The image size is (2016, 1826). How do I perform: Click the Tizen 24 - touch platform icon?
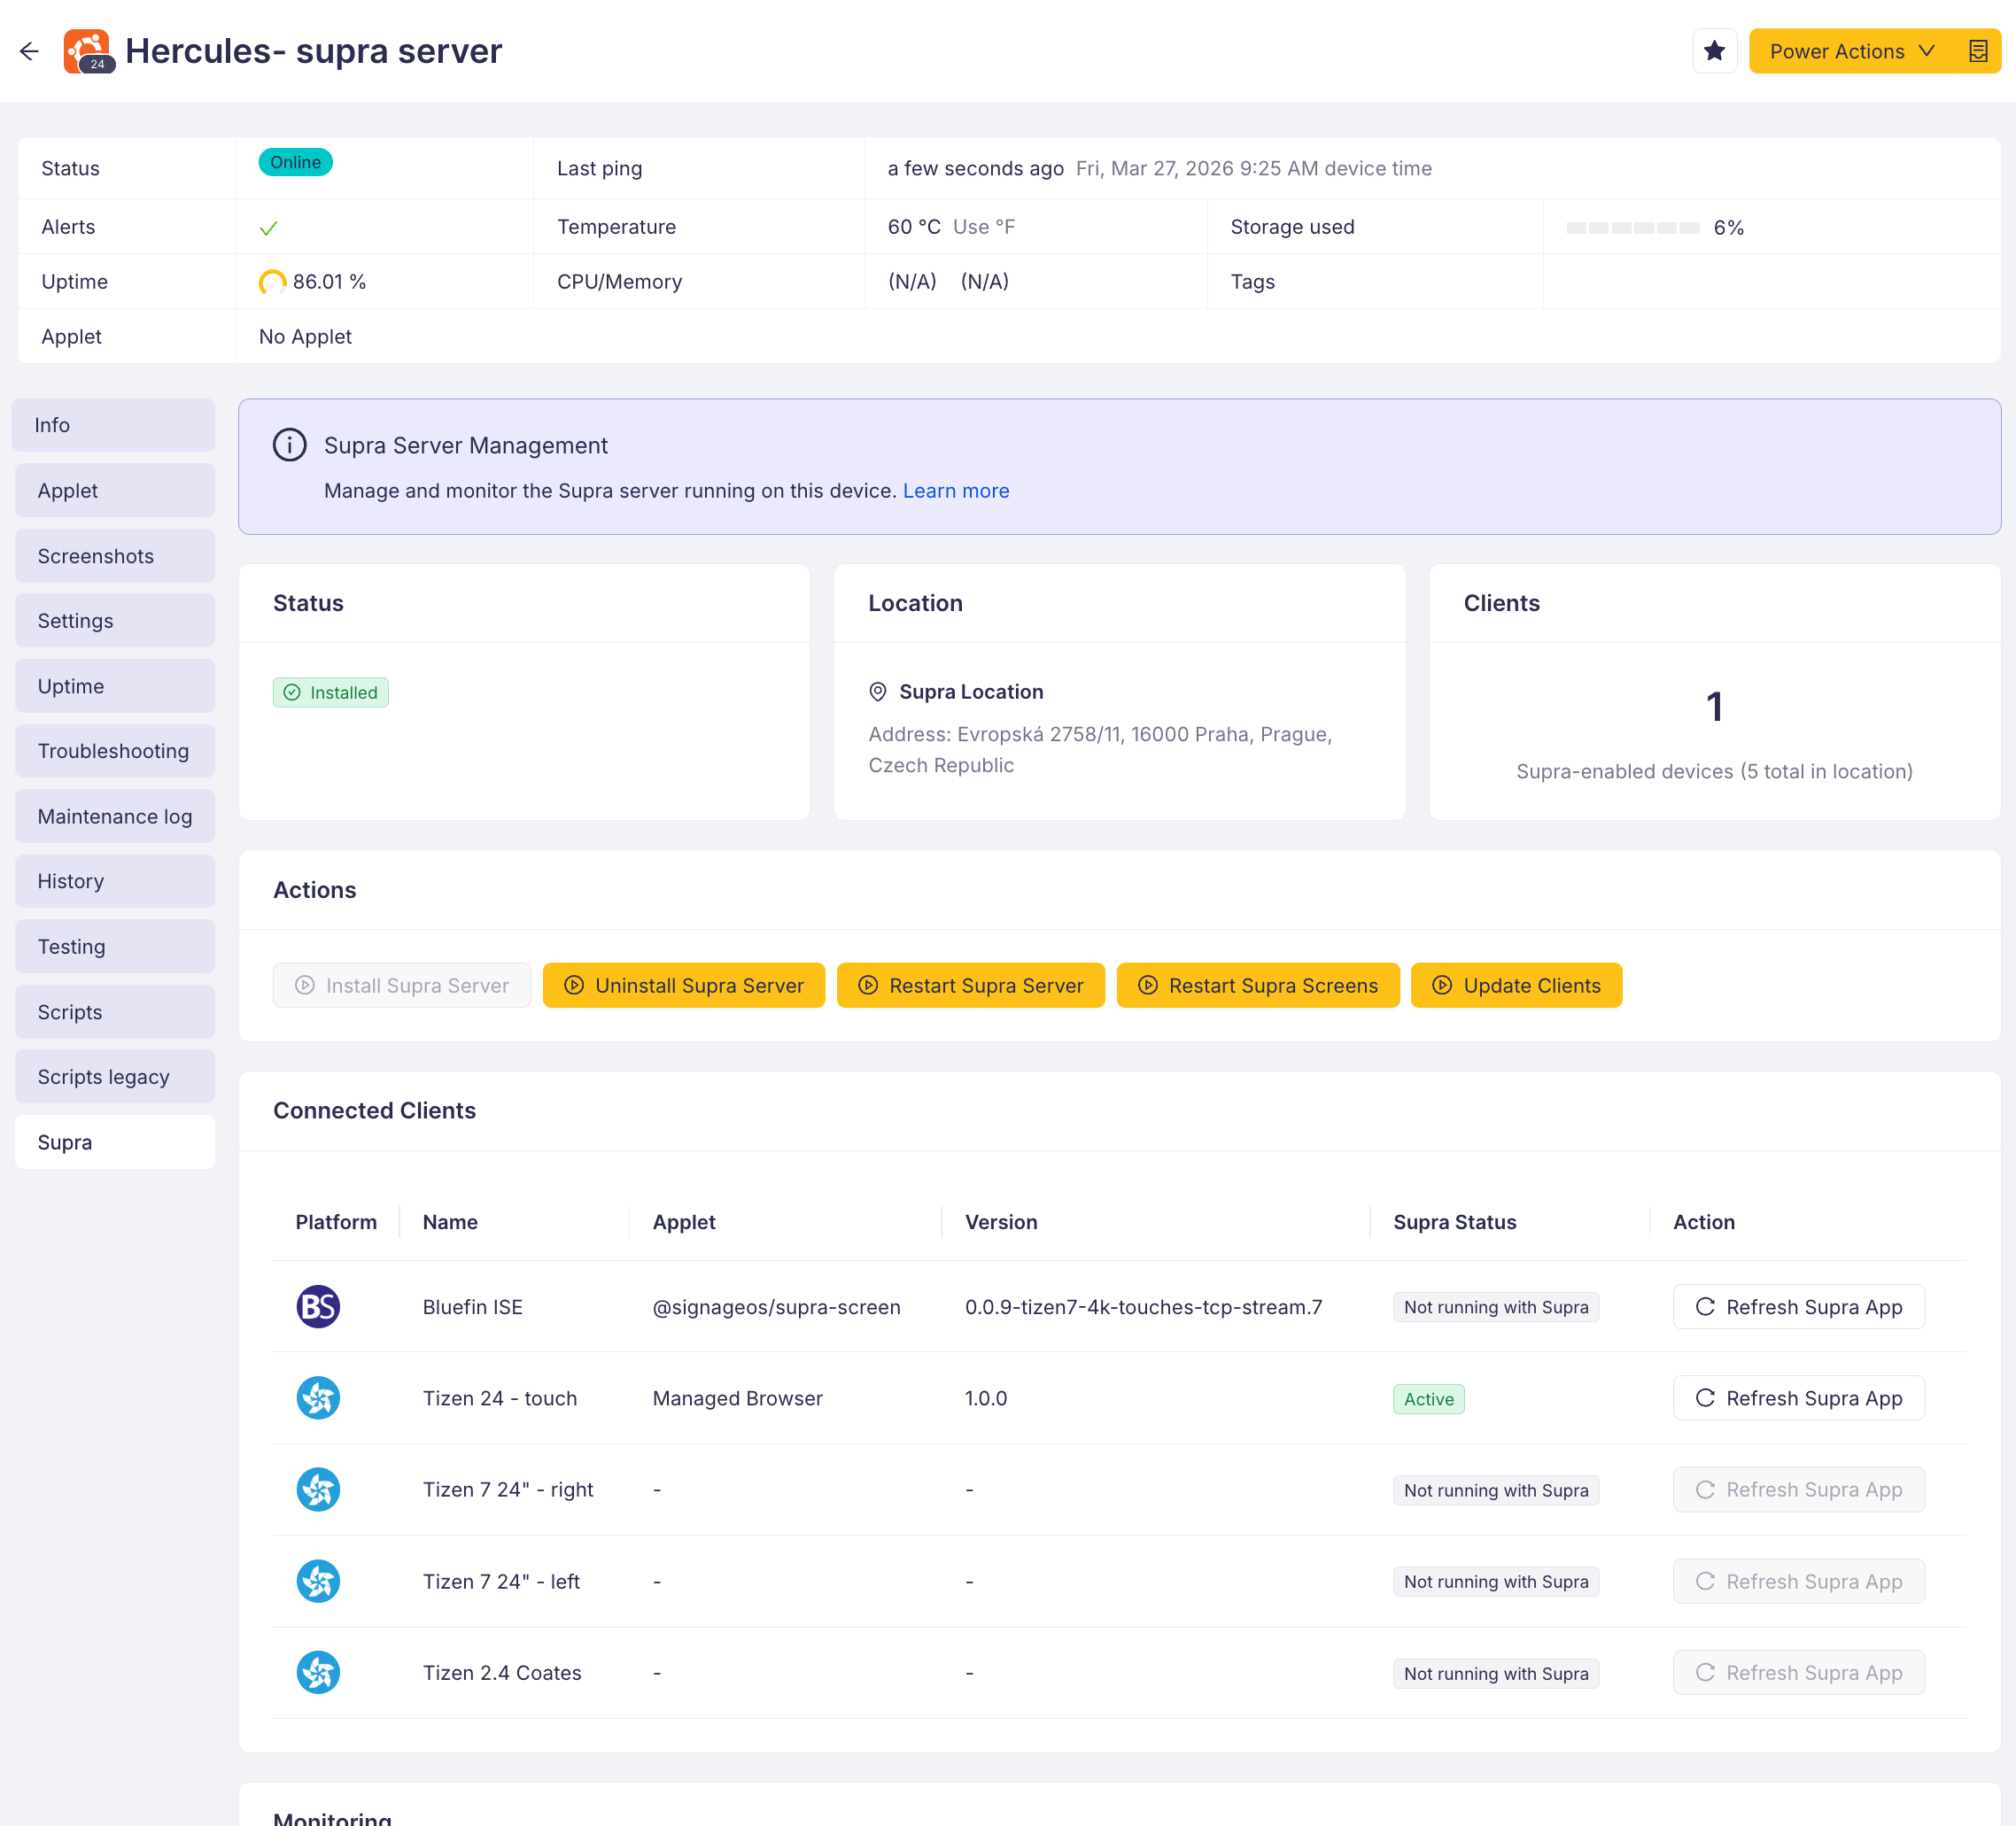[318, 1398]
